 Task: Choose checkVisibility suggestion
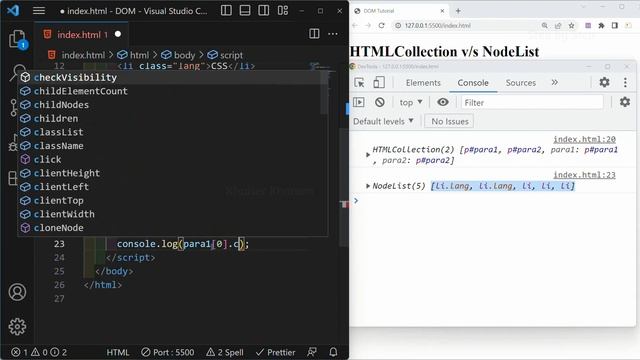tap(172, 78)
